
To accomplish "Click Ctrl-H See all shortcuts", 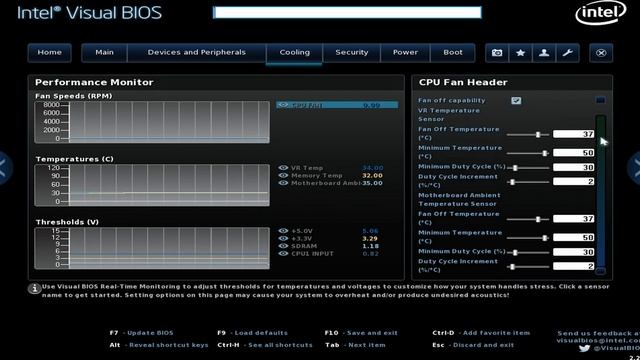I will 264,345.
